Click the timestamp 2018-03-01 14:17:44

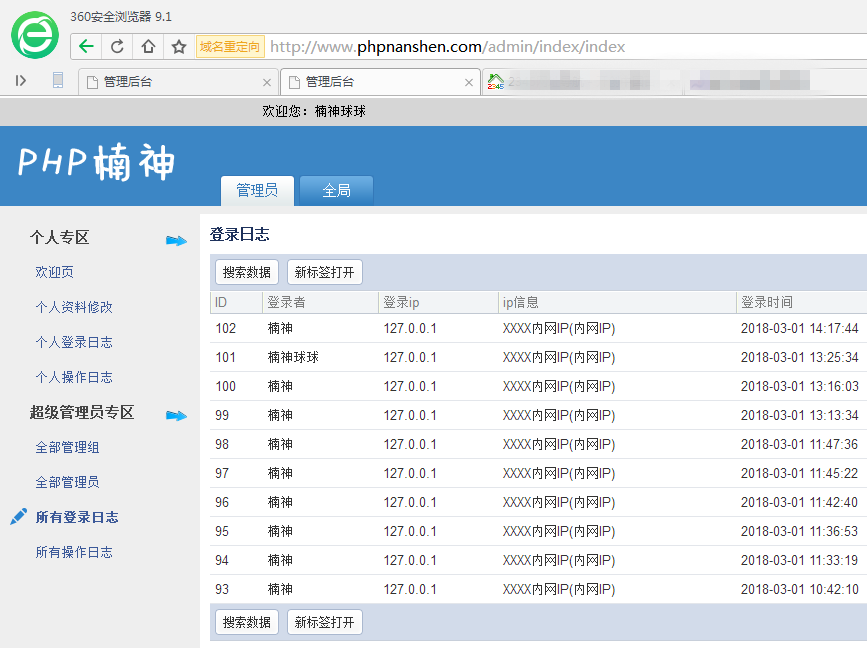[800, 328]
